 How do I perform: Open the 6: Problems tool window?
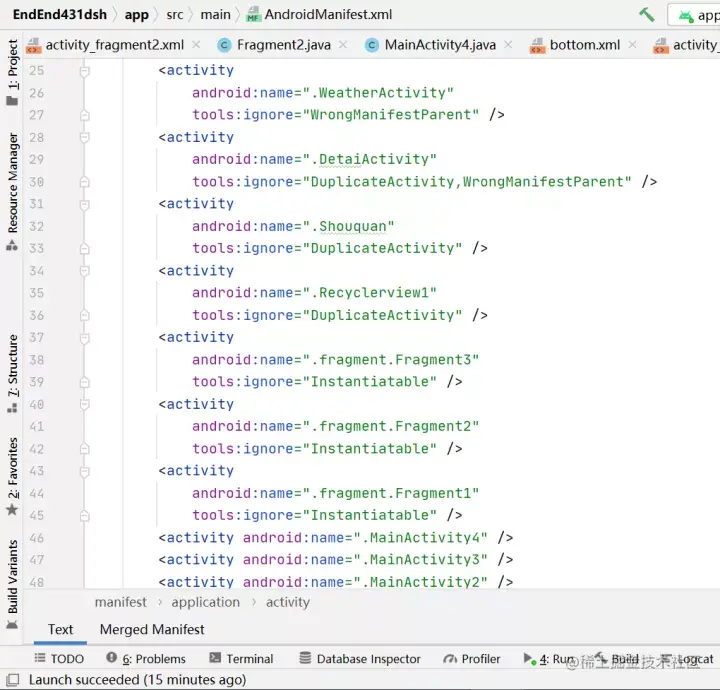click(x=146, y=659)
